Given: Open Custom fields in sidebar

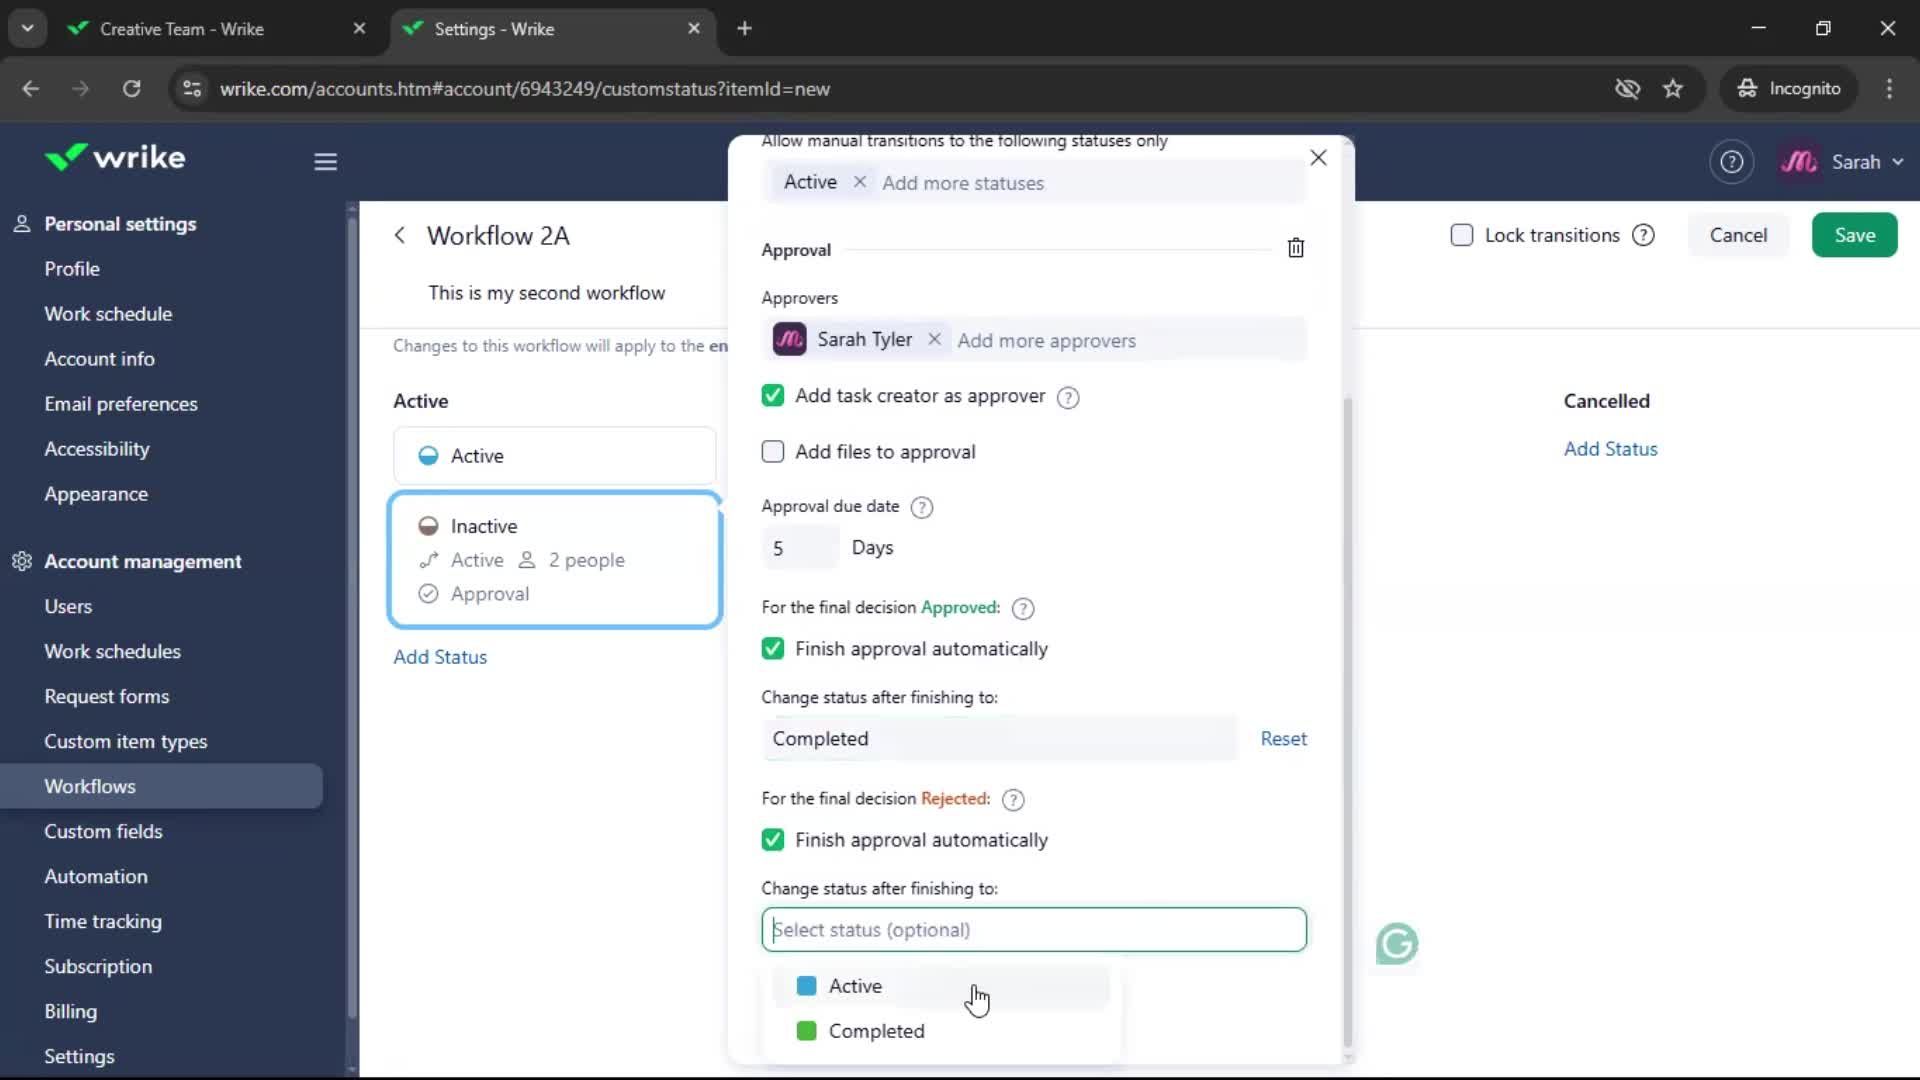Looking at the screenshot, I should click(103, 831).
